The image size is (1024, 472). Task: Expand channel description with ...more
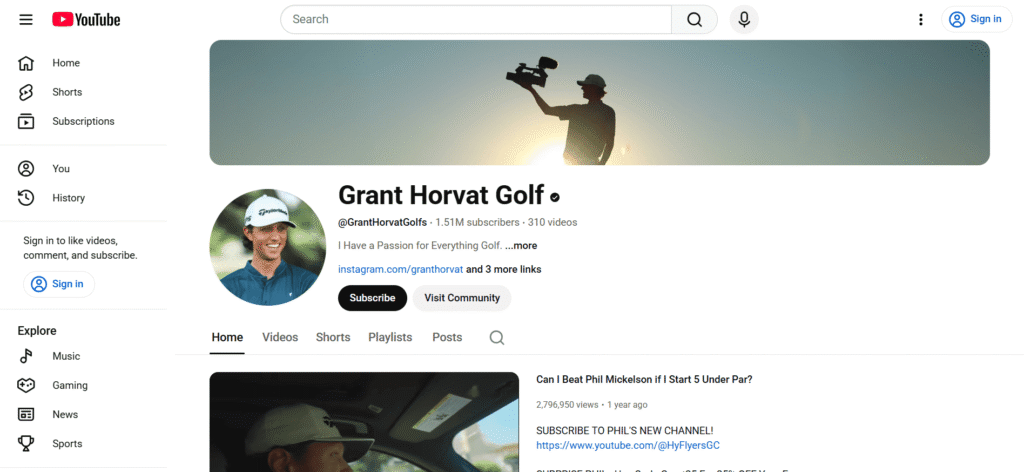click(521, 246)
